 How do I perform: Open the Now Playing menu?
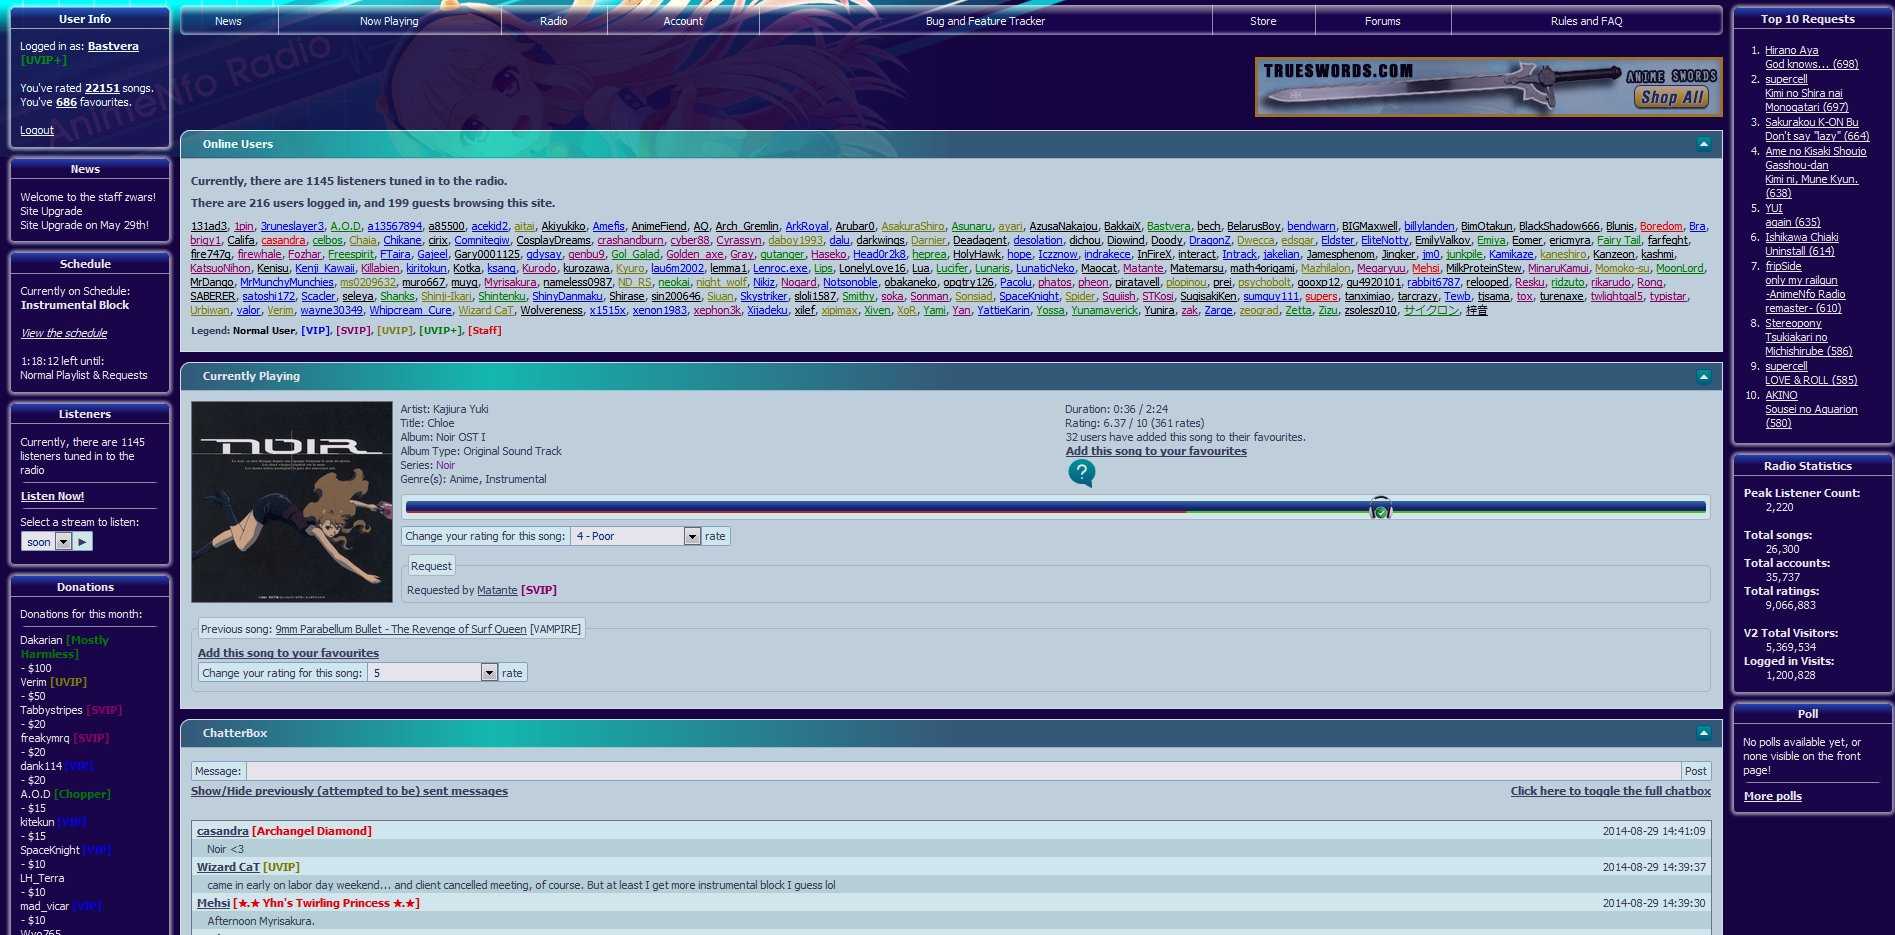[x=389, y=21]
